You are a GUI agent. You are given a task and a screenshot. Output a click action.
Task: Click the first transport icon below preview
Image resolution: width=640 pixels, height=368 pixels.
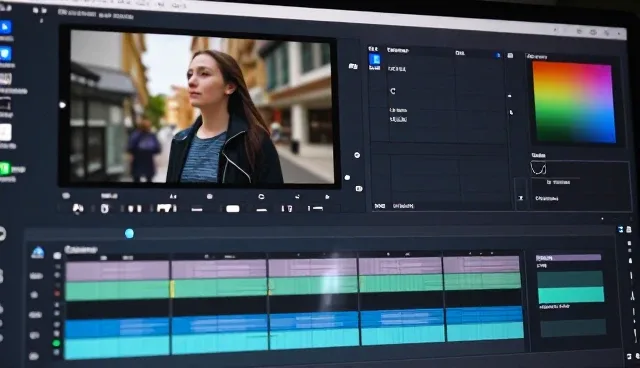pyautogui.click(x=78, y=208)
